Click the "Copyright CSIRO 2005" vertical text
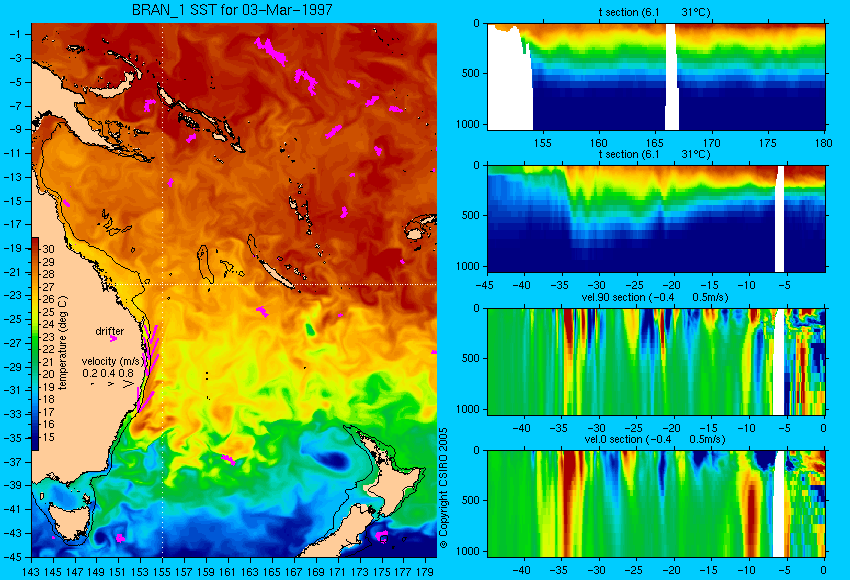The width and height of the screenshot is (850, 580). tap(443, 488)
